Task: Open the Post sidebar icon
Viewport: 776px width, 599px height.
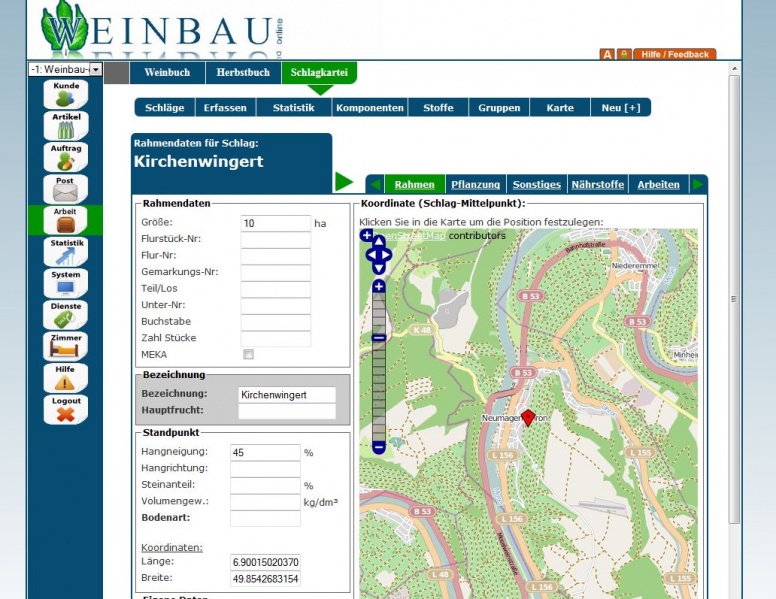Action: [x=65, y=188]
